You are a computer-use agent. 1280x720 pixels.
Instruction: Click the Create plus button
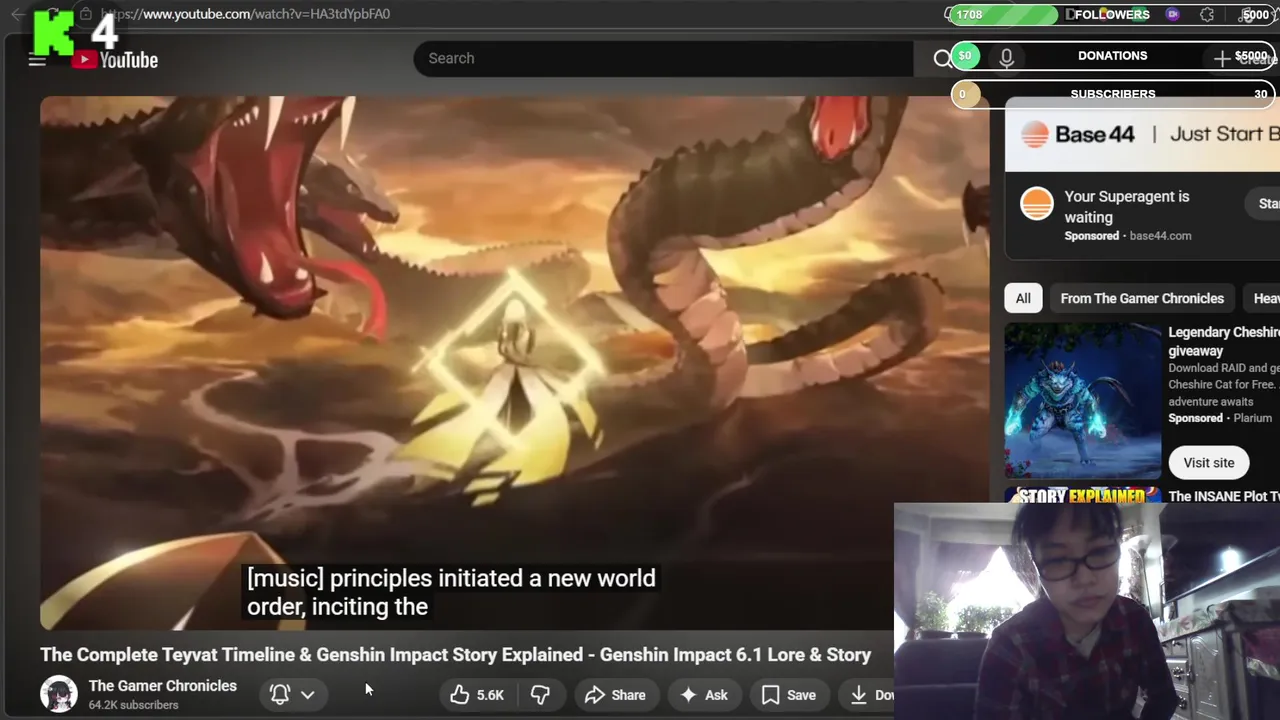click(x=1222, y=59)
